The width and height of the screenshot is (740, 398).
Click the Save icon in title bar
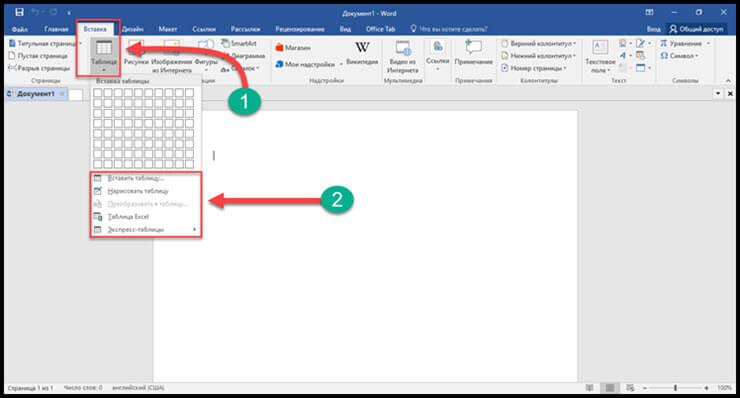point(19,12)
